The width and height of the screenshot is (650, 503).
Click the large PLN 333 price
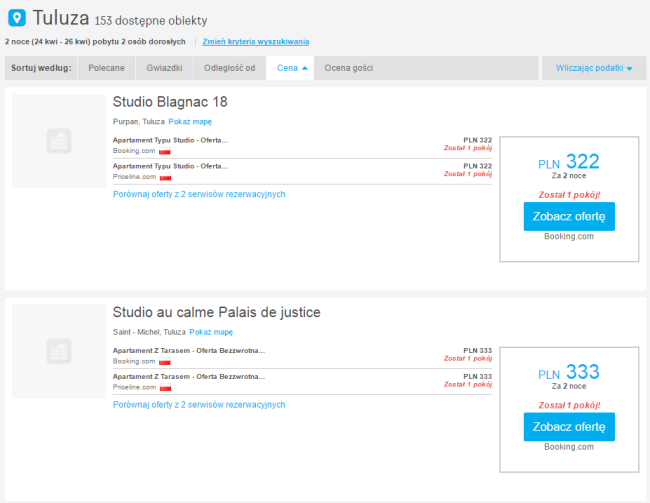[x=569, y=372]
